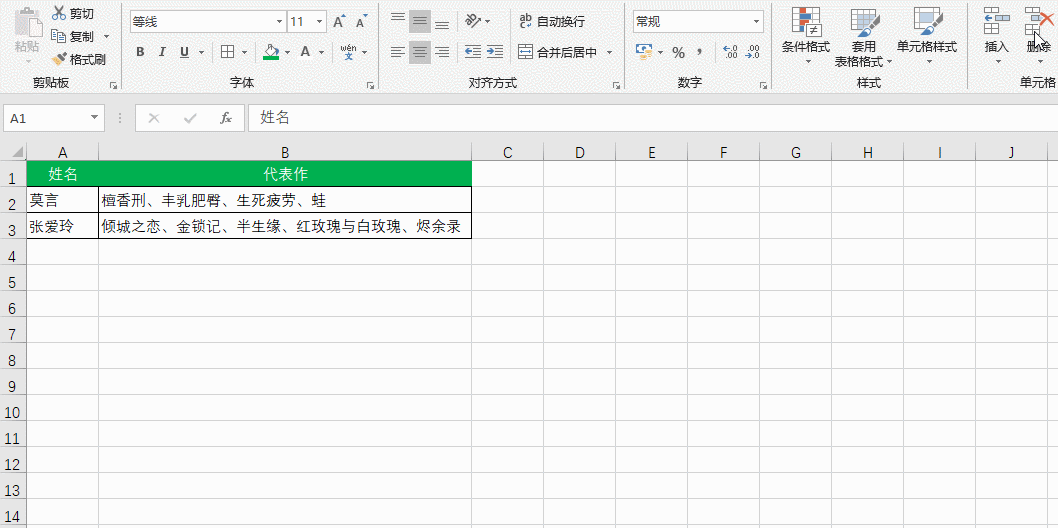Toggle Italic formatting
Image resolution: width=1058 pixels, height=528 pixels.
[162, 52]
